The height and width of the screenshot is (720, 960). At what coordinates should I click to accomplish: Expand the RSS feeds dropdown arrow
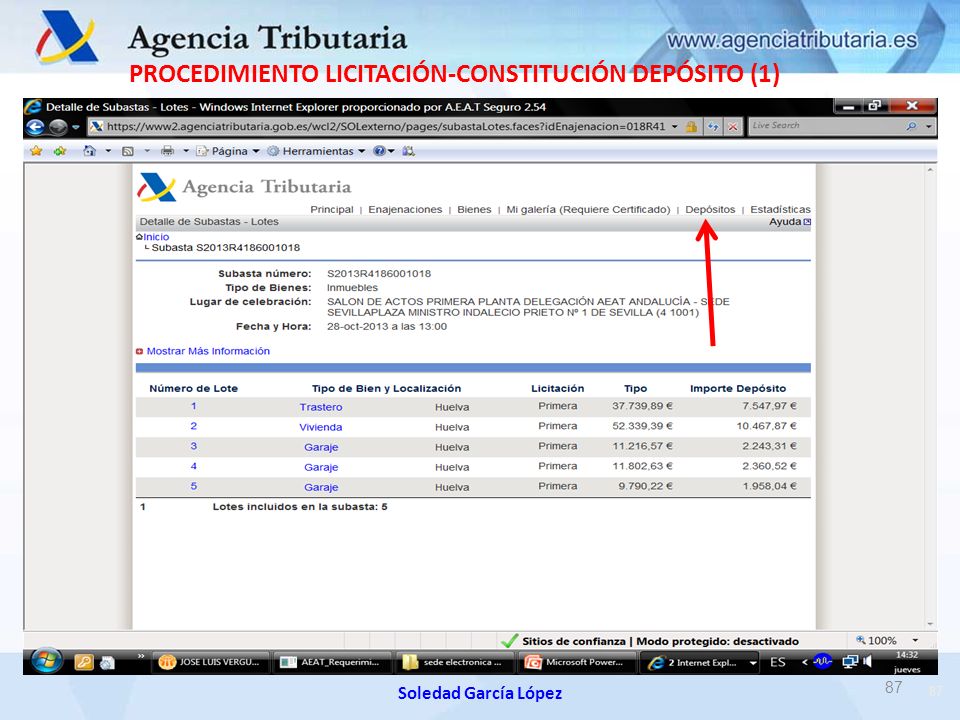click(x=147, y=151)
